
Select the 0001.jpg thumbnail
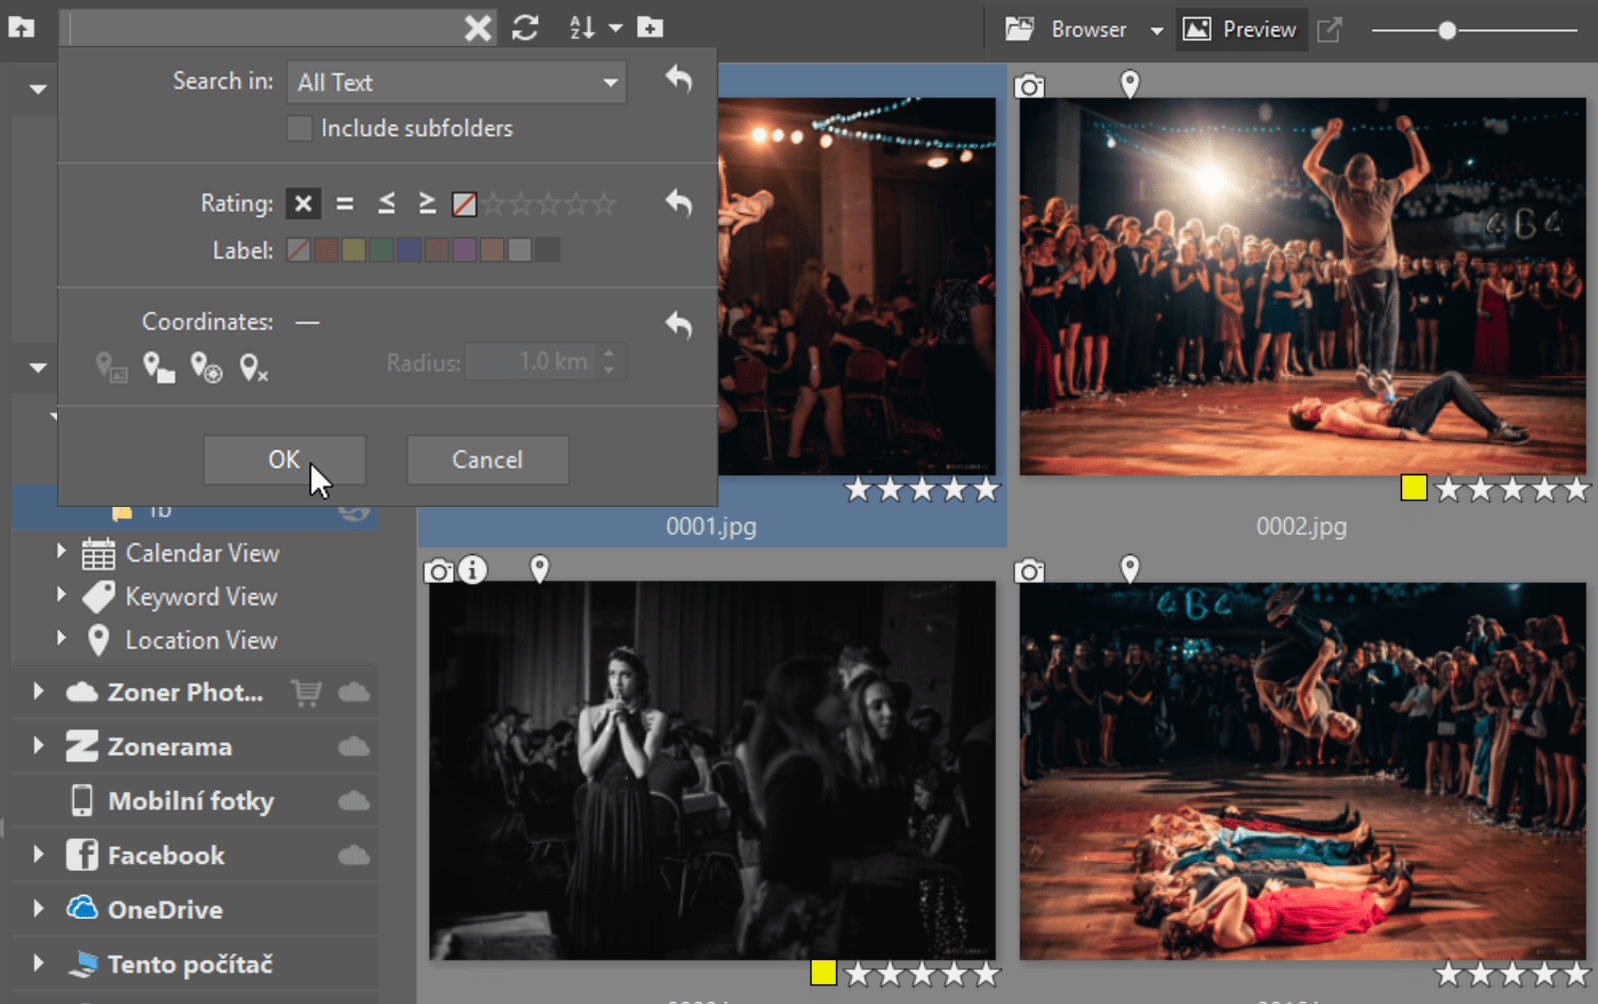857,286
